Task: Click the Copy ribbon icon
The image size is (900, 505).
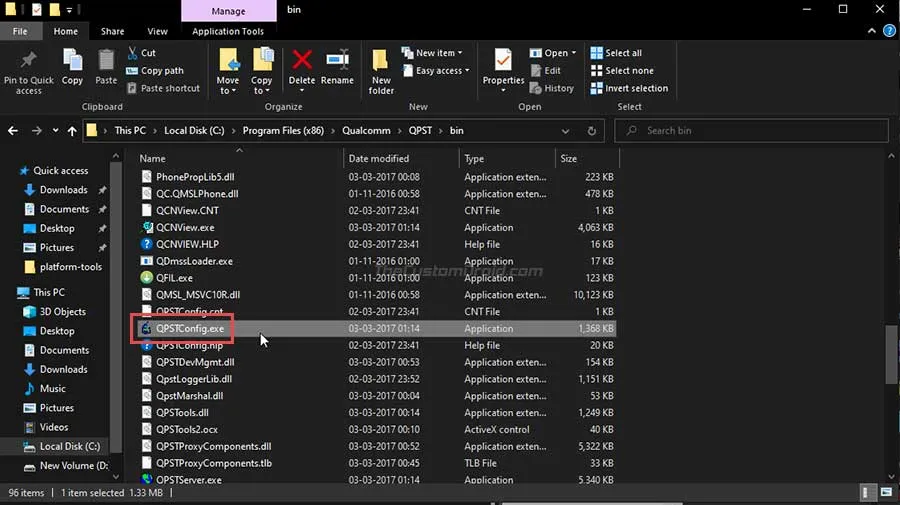Action: tap(72, 60)
